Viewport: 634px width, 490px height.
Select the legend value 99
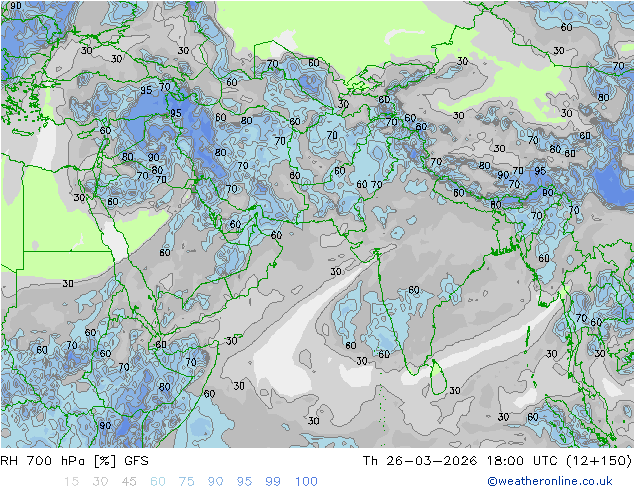tap(273, 482)
